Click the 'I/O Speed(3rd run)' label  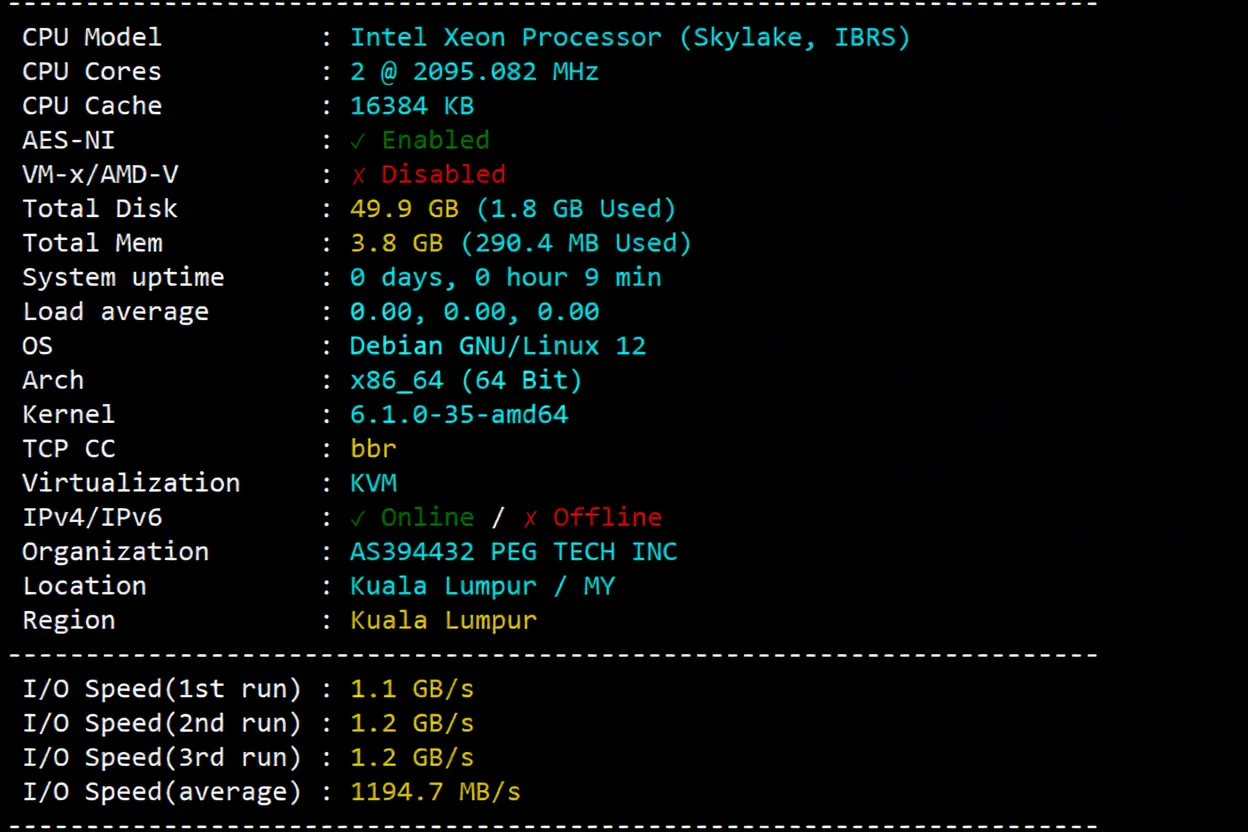coord(162,758)
